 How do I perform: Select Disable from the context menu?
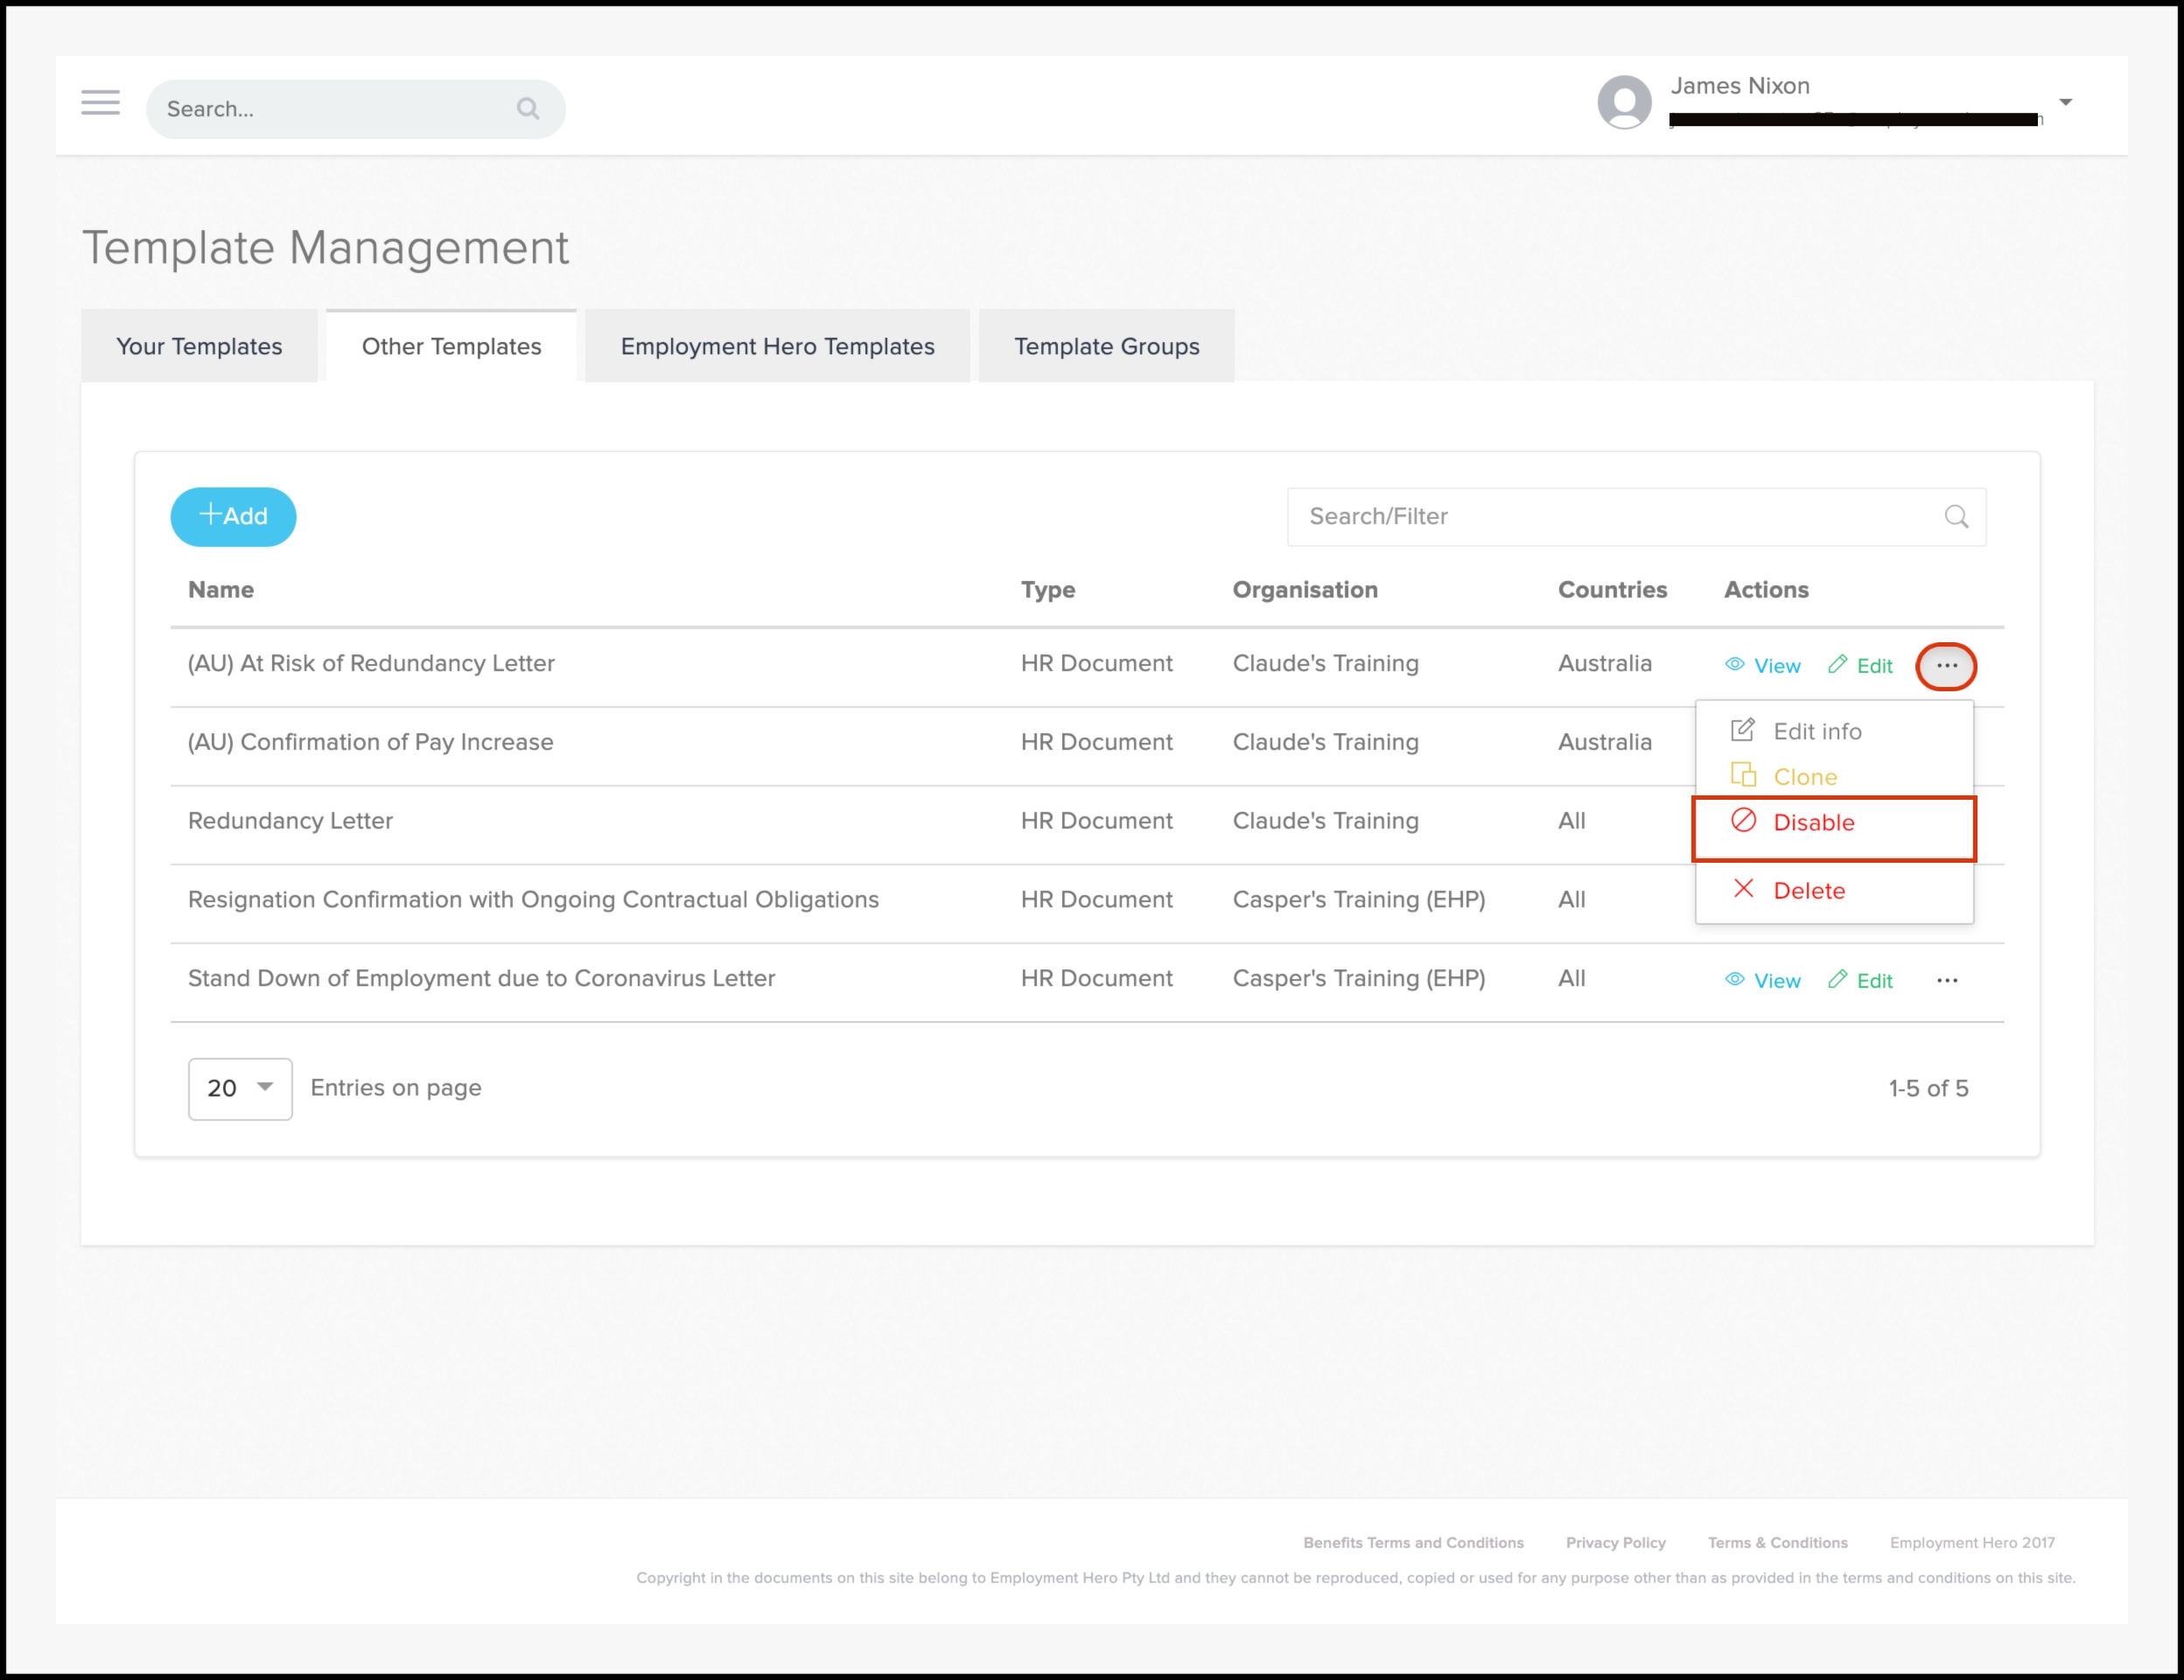click(x=1812, y=823)
